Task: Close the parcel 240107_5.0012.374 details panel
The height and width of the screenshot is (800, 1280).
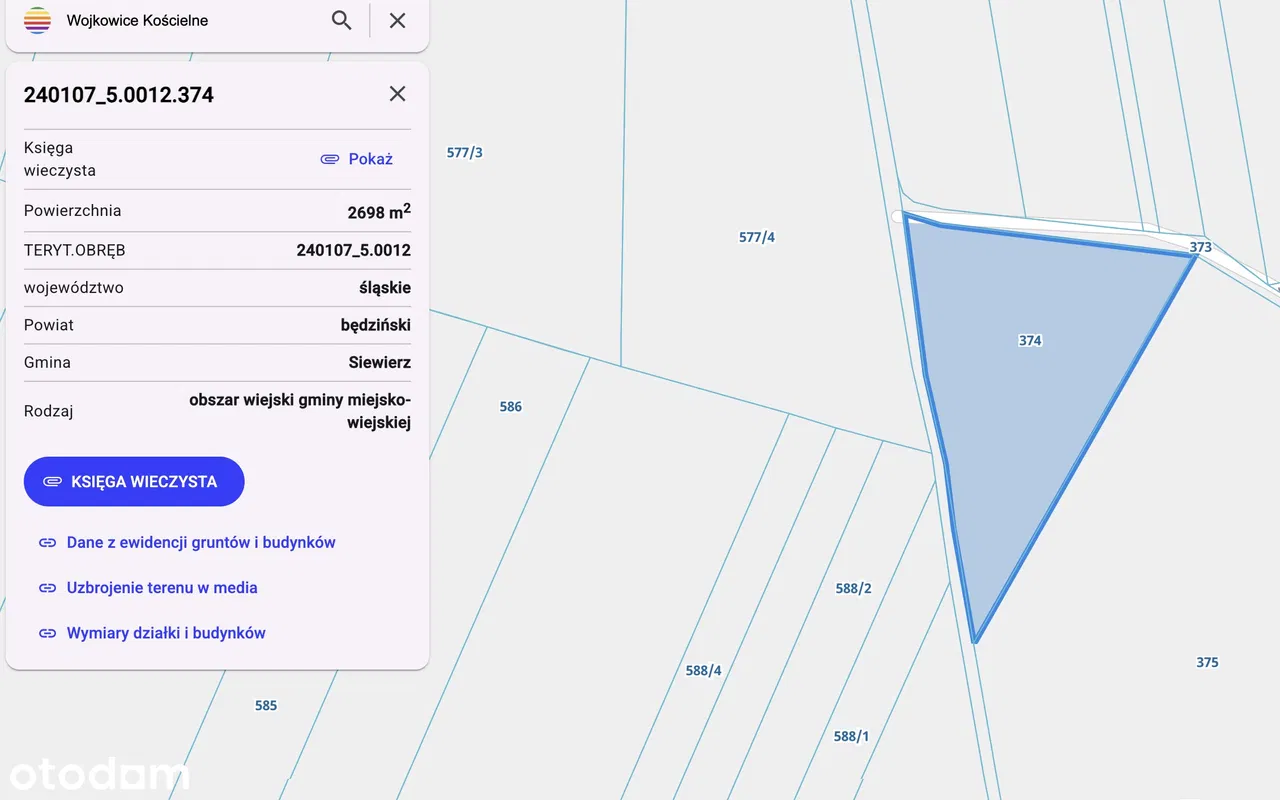Action: (397, 94)
